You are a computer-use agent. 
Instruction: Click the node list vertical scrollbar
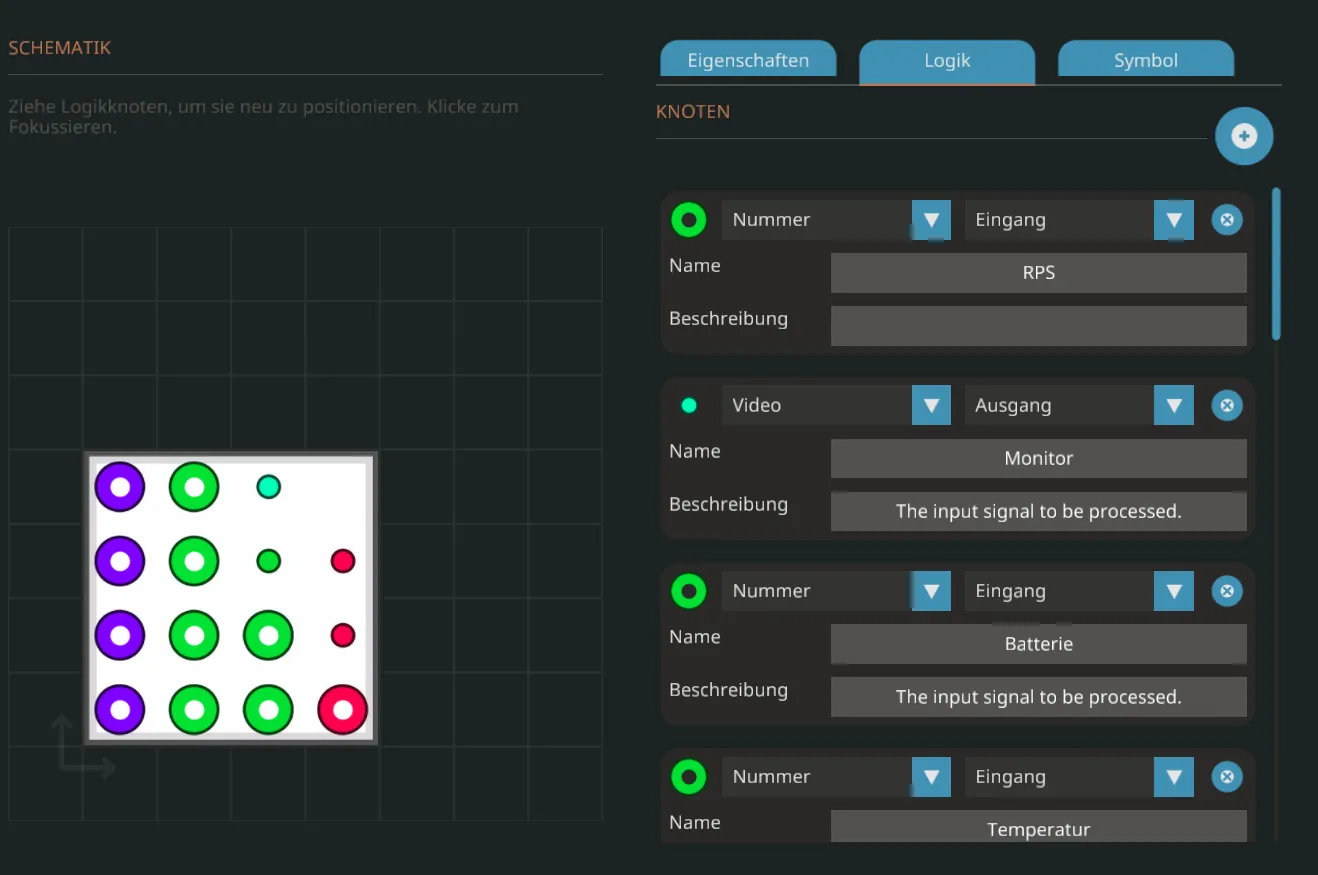[1276, 265]
